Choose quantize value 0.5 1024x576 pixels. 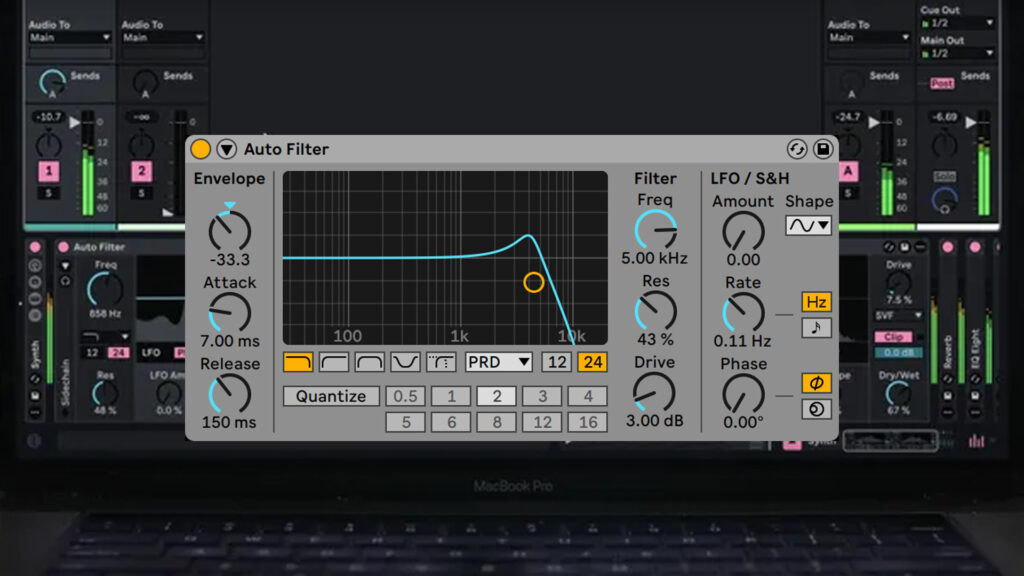pos(405,396)
